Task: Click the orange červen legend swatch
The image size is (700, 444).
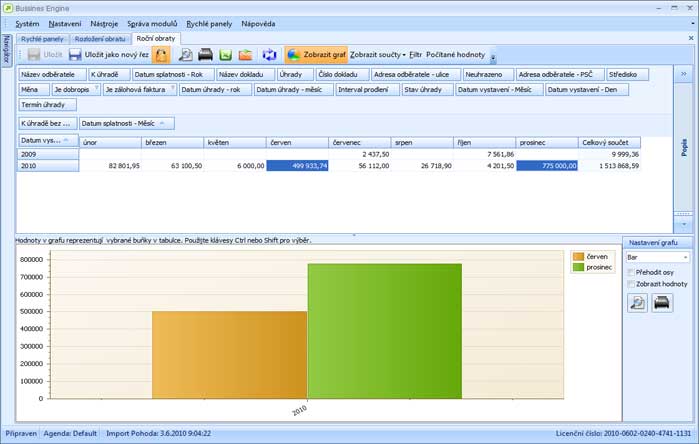Action: coord(577,257)
